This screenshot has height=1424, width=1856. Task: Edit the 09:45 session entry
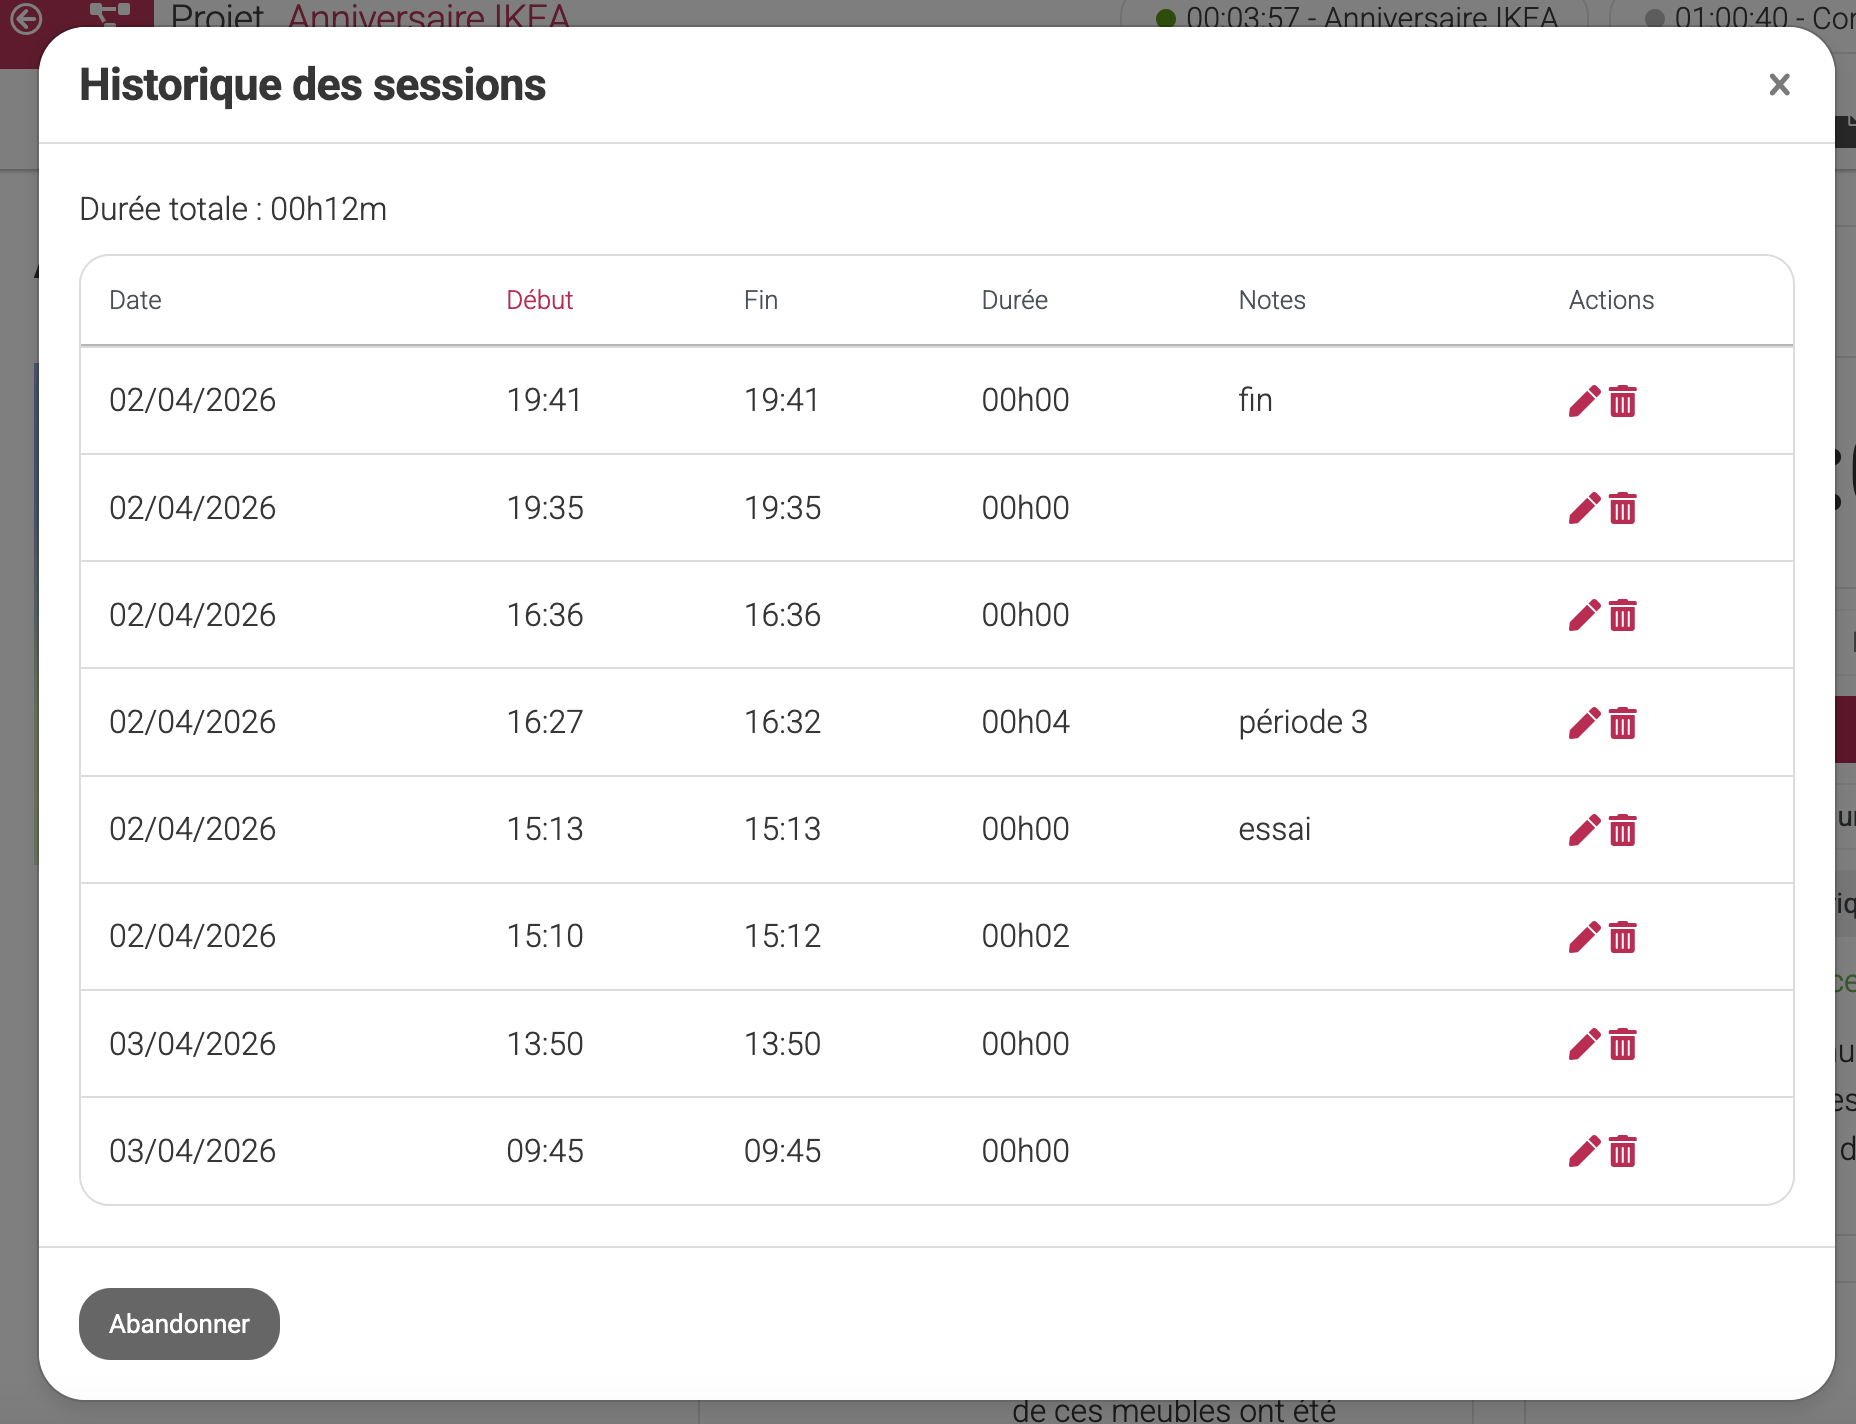1584,1151
